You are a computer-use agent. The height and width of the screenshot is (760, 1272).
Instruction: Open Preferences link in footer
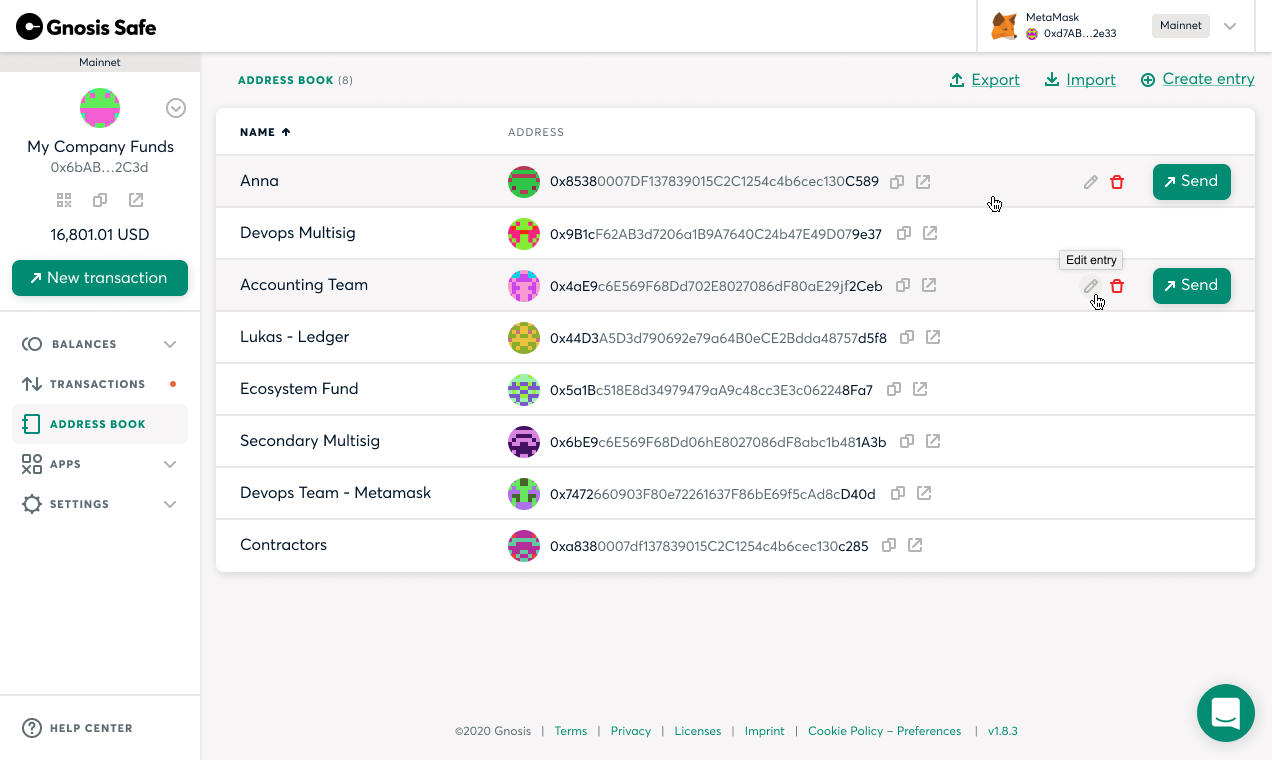(929, 731)
